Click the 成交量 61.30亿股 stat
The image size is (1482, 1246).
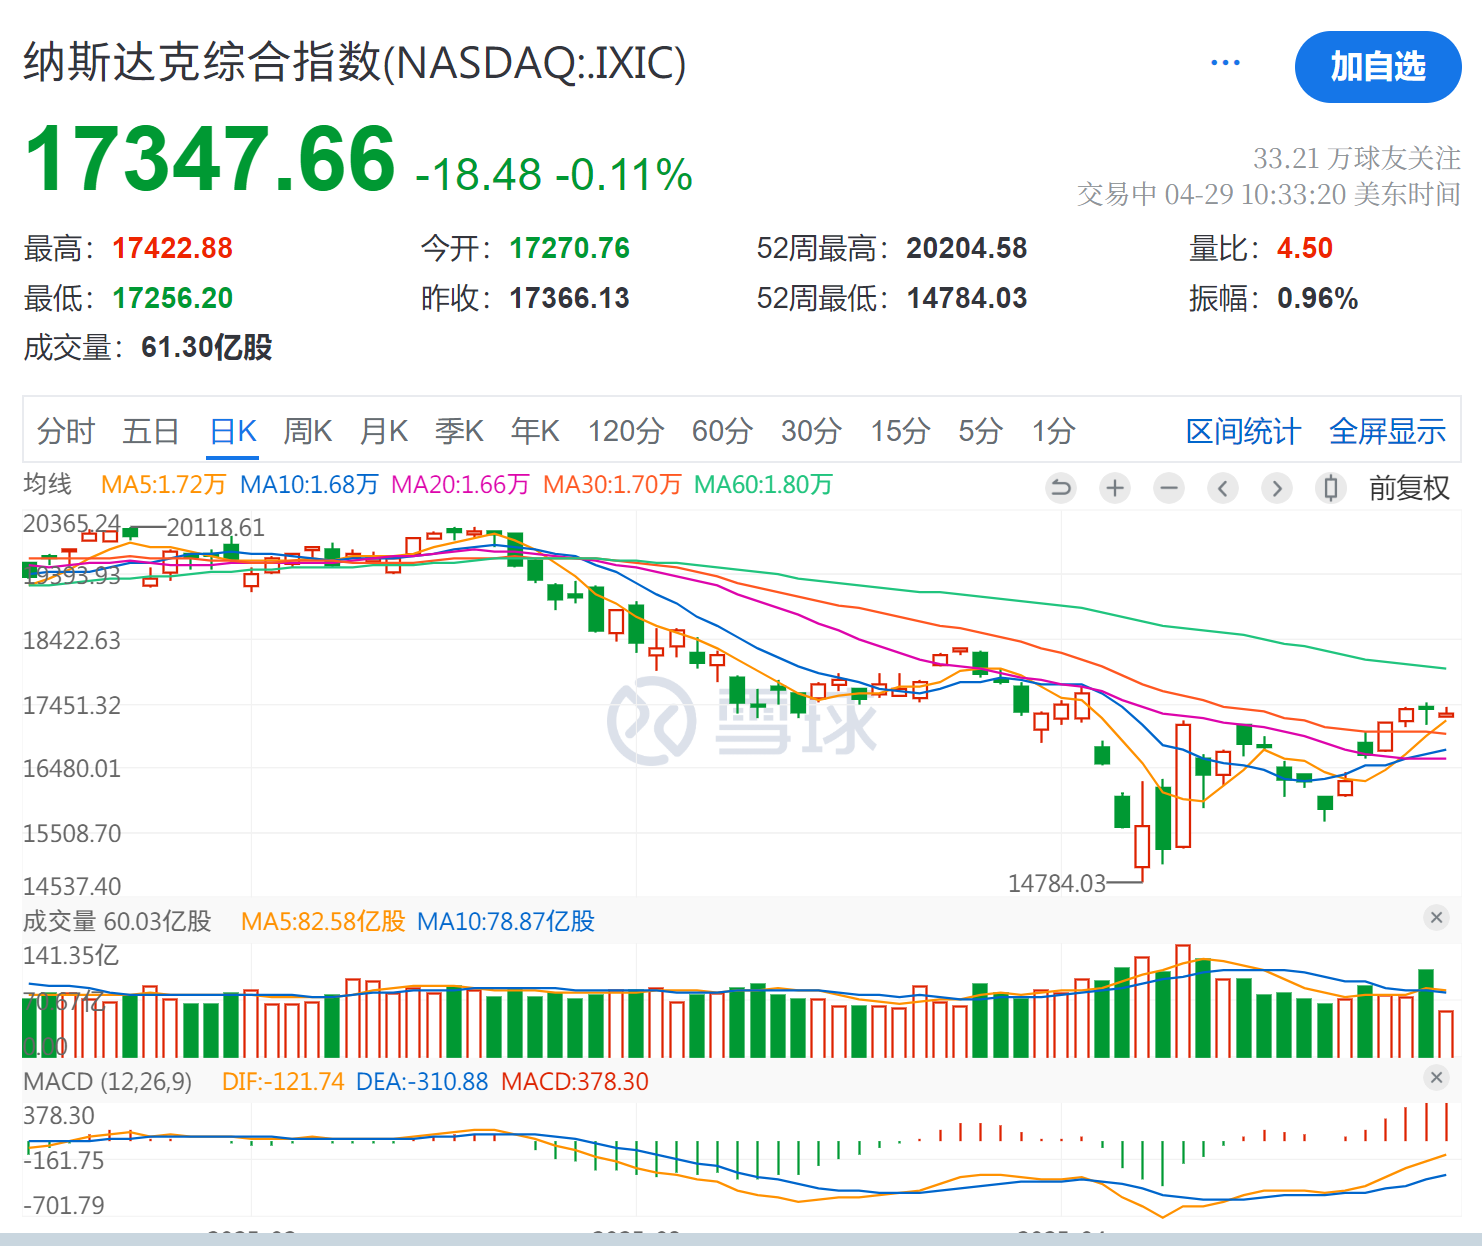pos(148,347)
